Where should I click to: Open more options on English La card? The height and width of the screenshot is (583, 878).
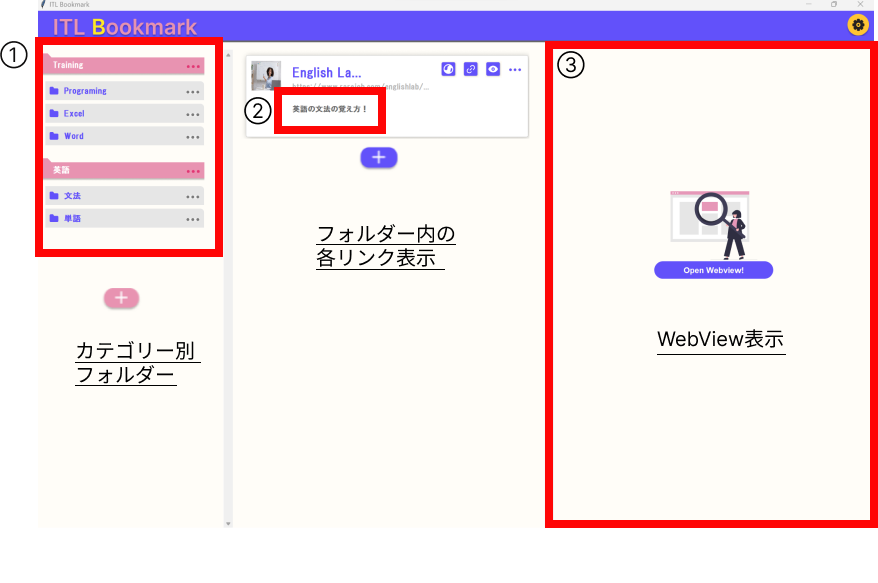coord(515,69)
